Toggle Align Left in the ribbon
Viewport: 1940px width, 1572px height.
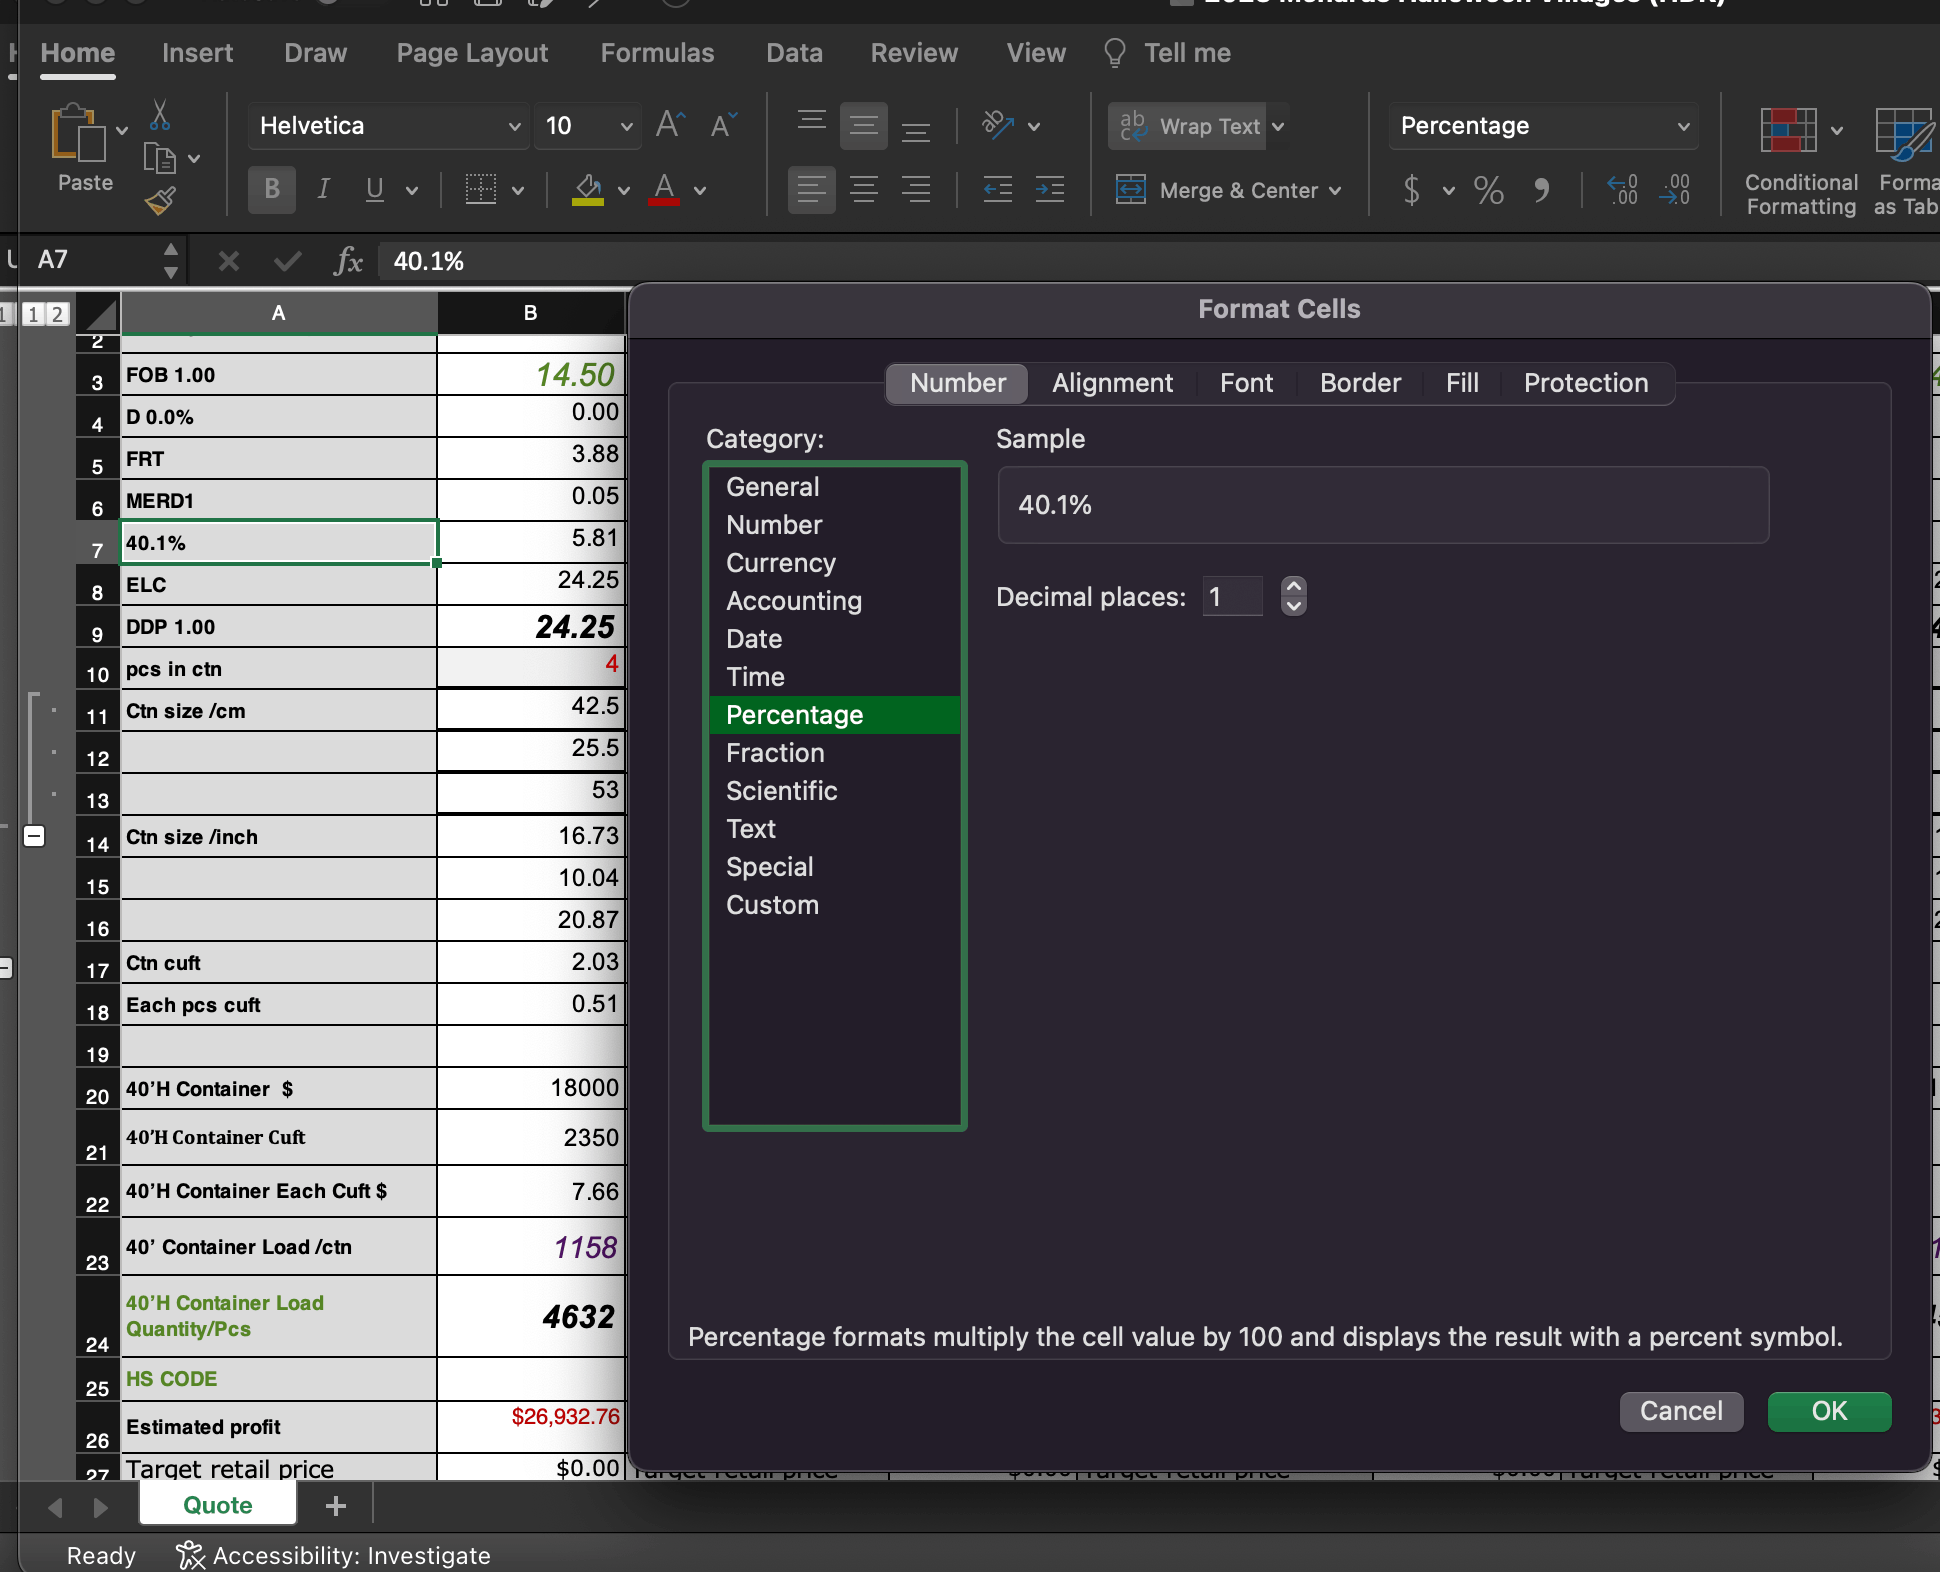(x=812, y=189)
